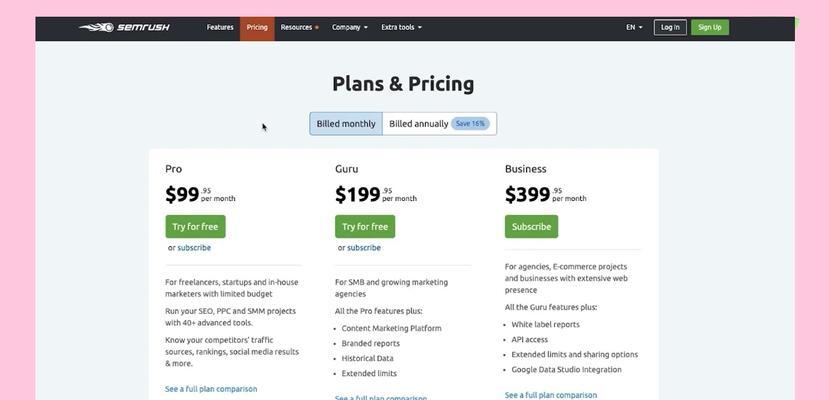Open the Features menu item
This screenshot has height=400, width=829.
pyautogui.click(x=220, y=27)
